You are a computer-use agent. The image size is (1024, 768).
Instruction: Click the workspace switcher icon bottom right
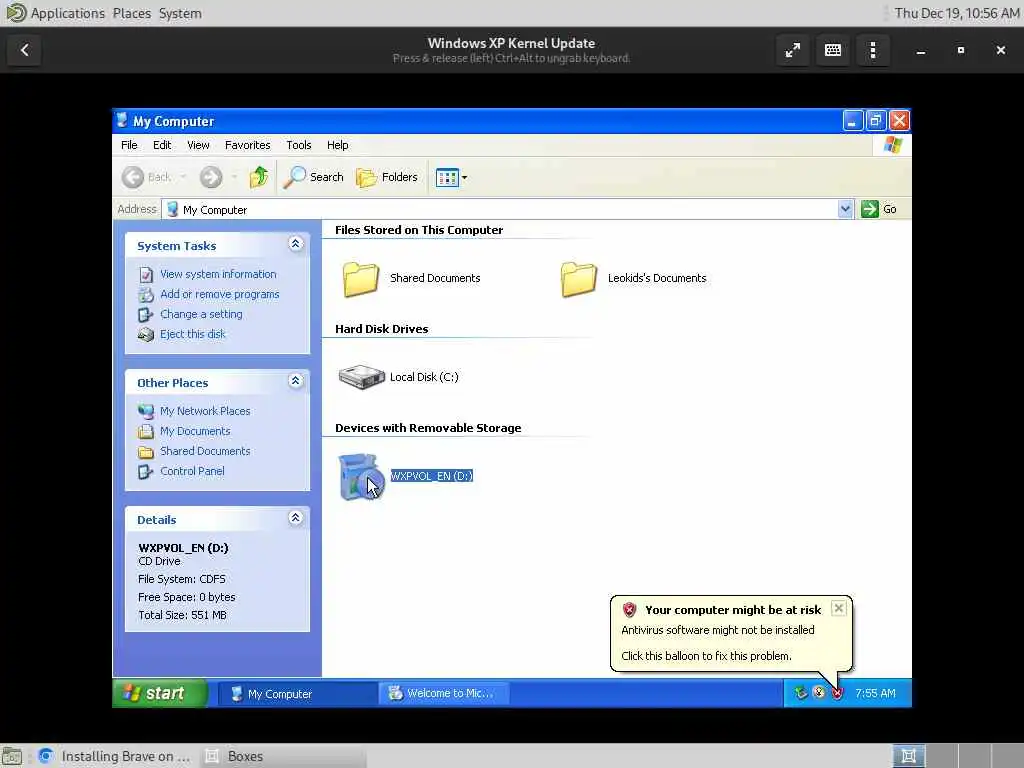(x=908, y=756)
